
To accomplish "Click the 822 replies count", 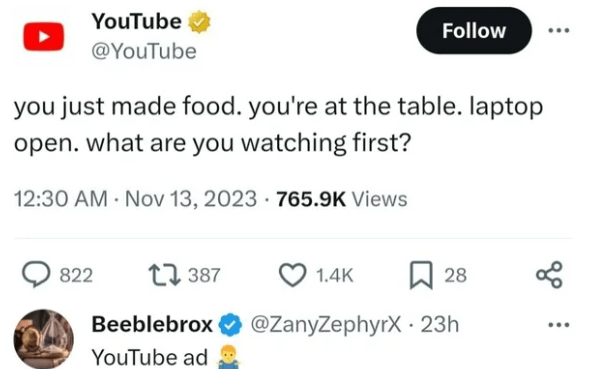I will point(76,275).
